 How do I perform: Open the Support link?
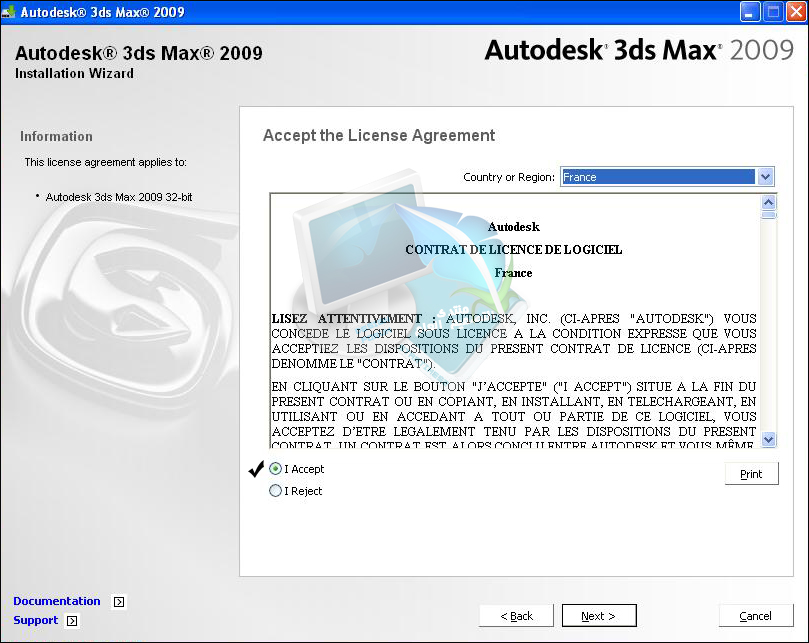[x=36, y=620]
